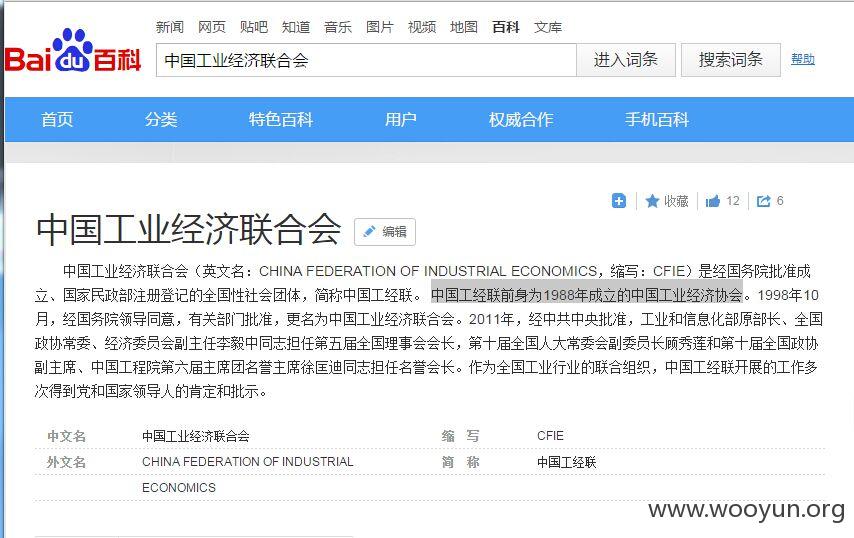
Task: Click the star 收藏 favorite icon
Action: (x=652, y=201)
